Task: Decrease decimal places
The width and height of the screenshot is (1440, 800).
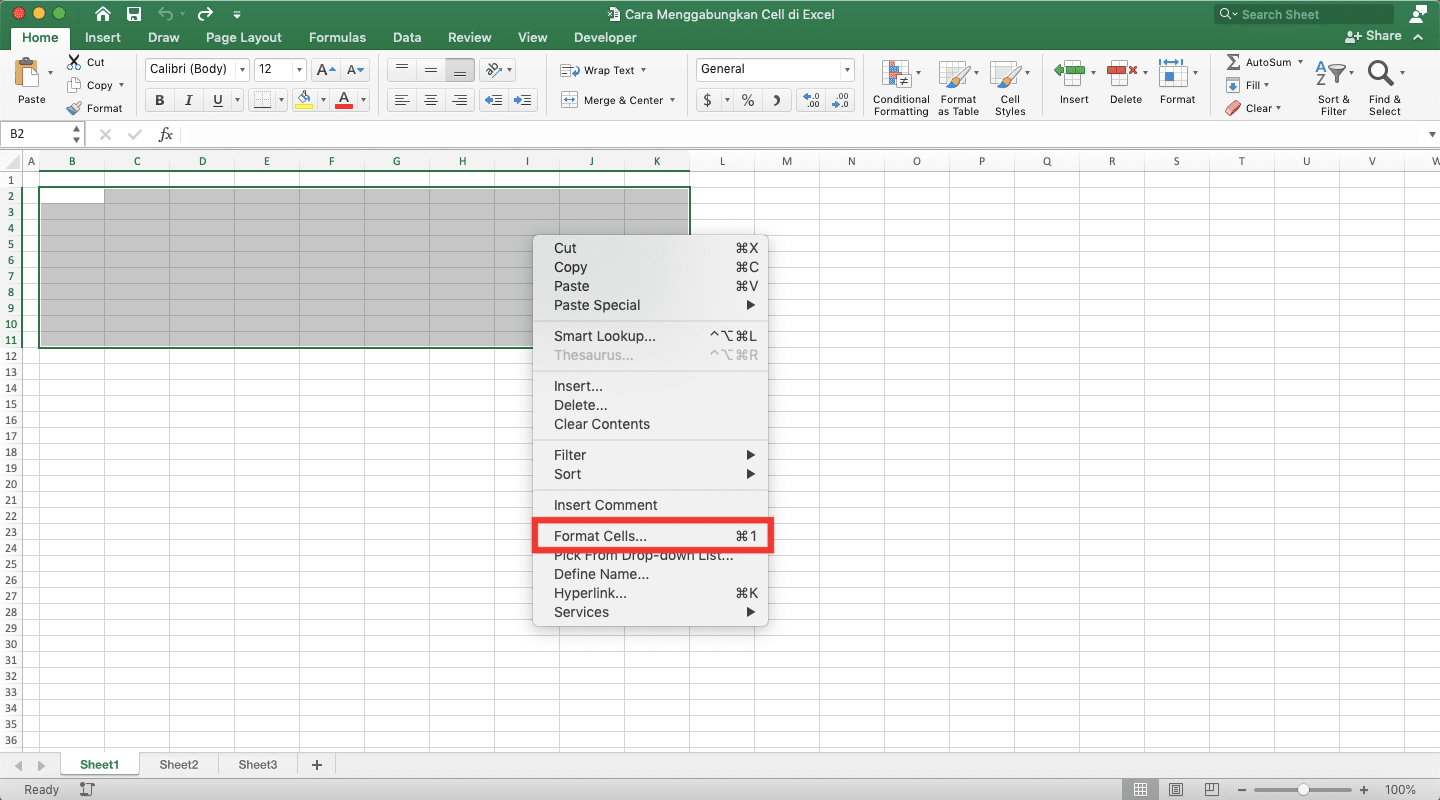Action: 840,100
